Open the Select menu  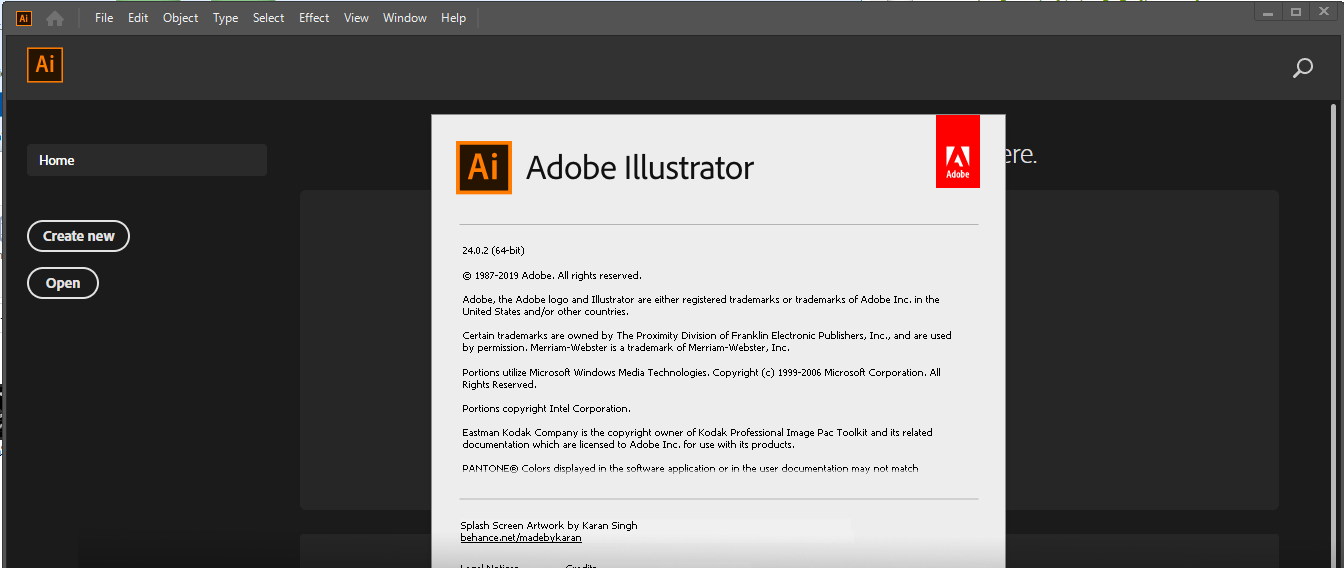[268, 18]
